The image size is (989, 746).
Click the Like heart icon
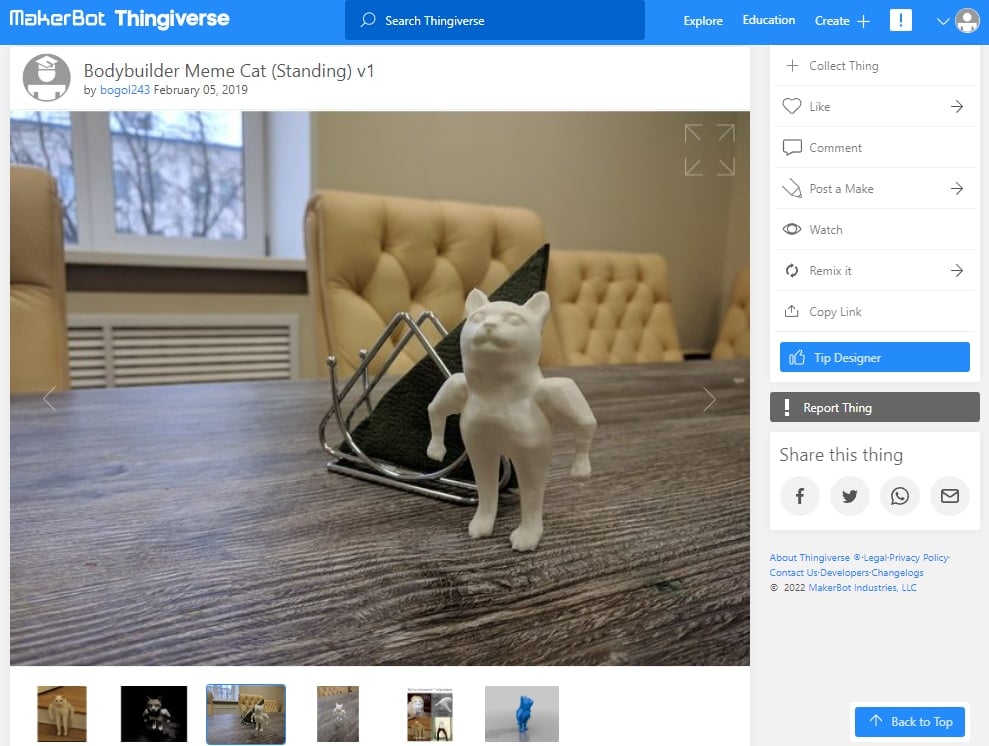[x=792, y=106]
